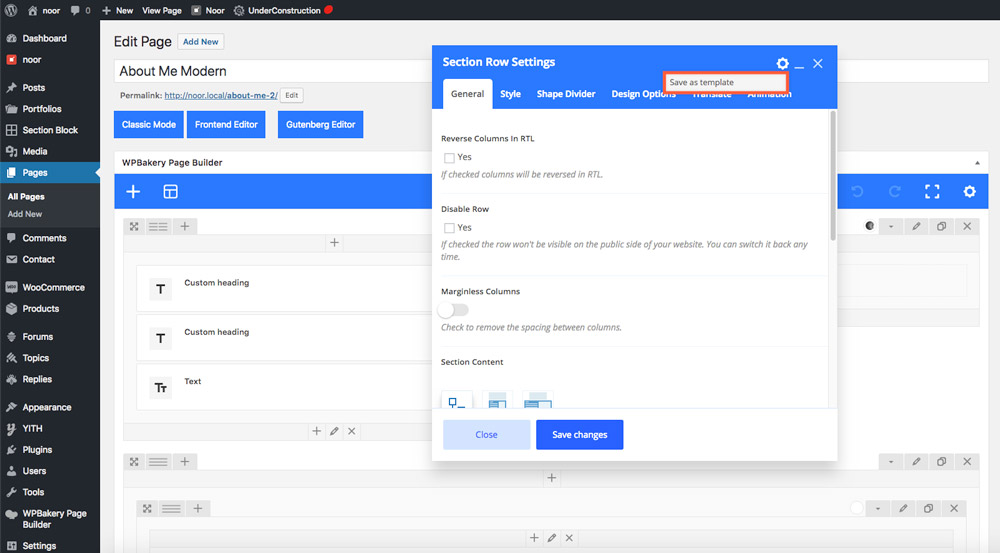This screenshot has height=553, width=1000.
Task: Toggle the Marginless Columns switch
Action: [453, 310]
